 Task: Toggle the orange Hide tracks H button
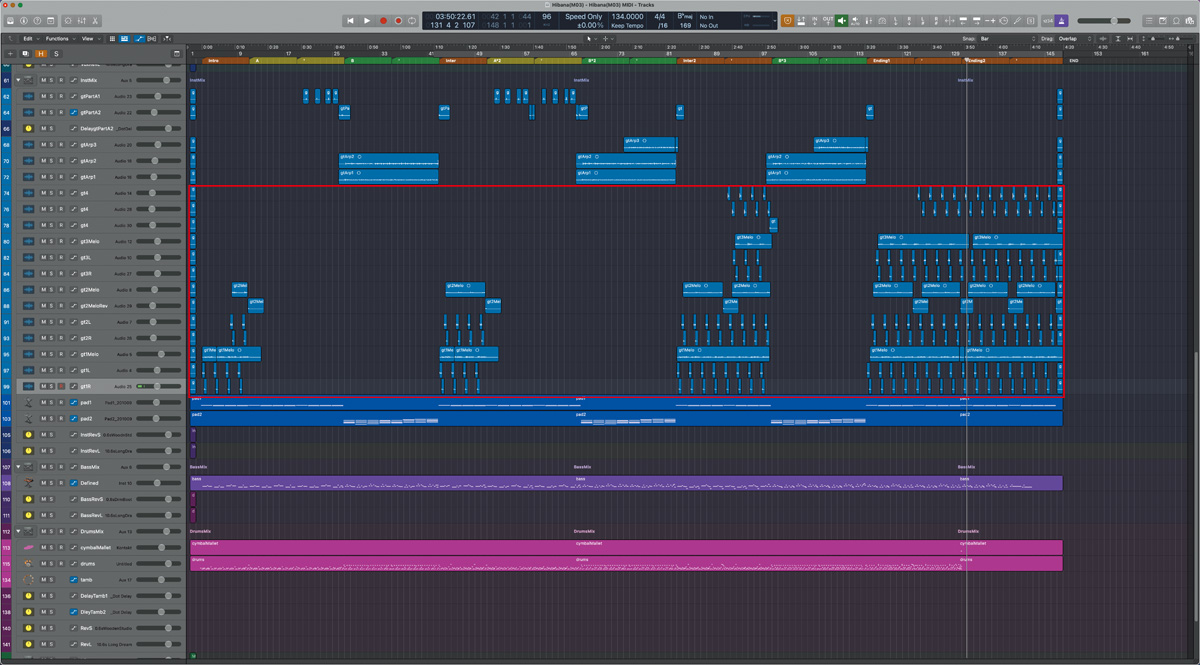pyautogui.click(x=41, y=53)
